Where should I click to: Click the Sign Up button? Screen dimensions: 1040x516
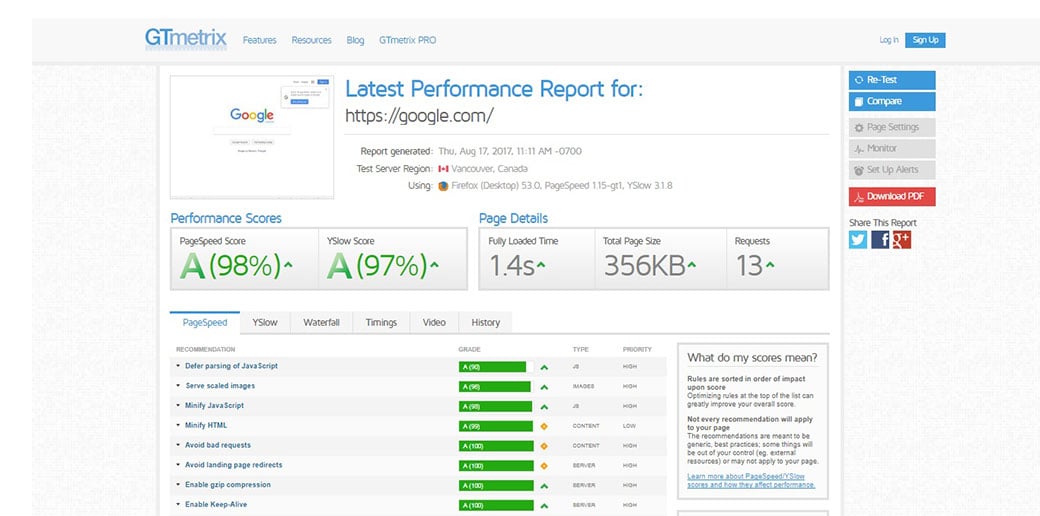pos(925,40)
